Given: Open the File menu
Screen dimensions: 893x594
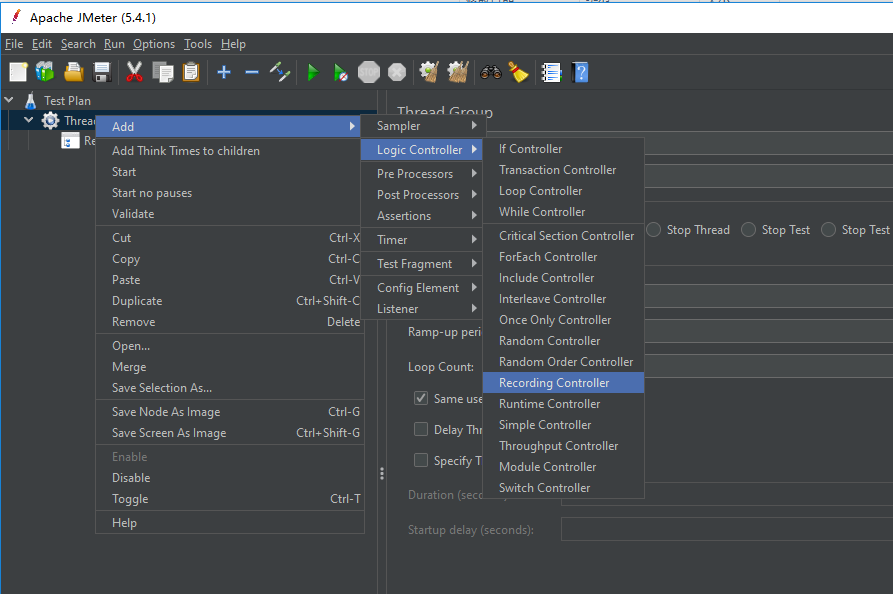Looking at the screenshot, I should tap(14, 44).
